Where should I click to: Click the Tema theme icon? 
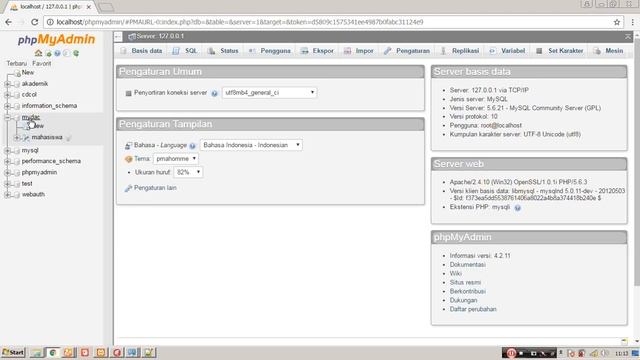pos(129,159)
